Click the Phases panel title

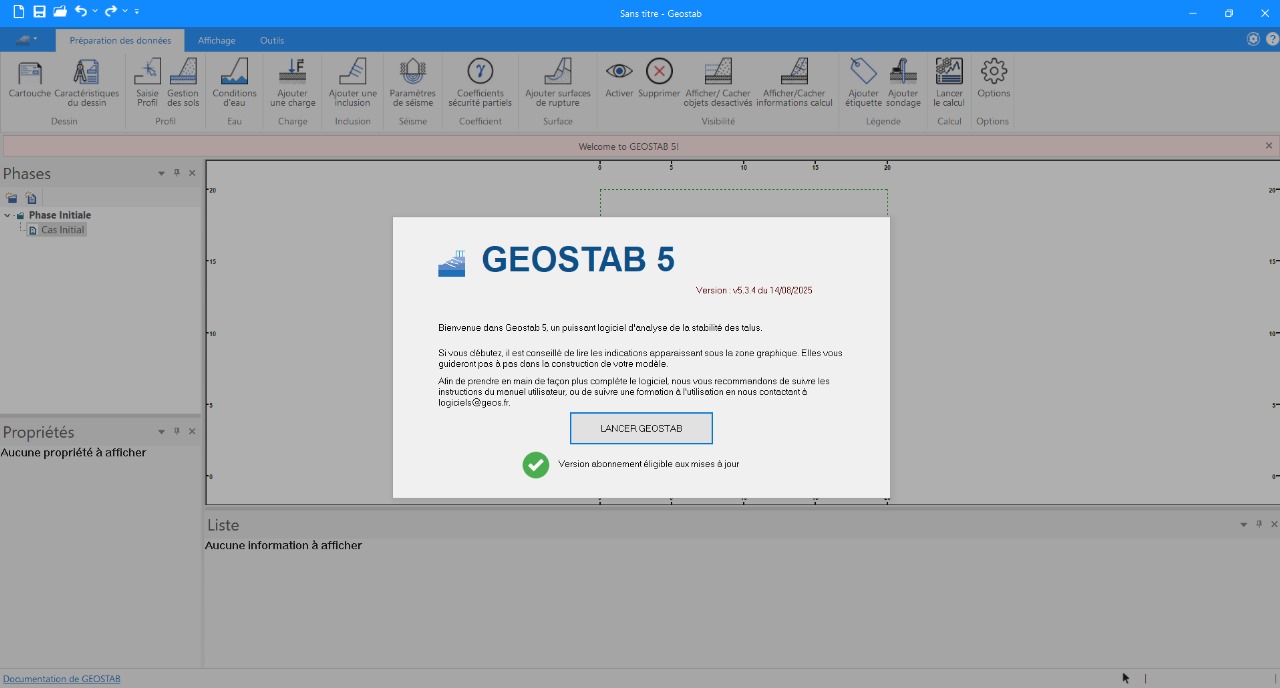point(27,174)
